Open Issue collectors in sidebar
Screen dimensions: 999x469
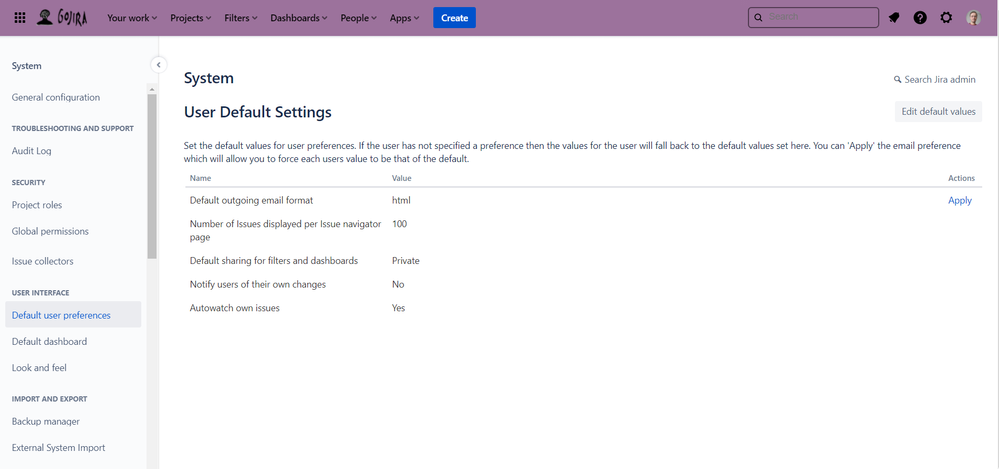(x=43, y=261)
